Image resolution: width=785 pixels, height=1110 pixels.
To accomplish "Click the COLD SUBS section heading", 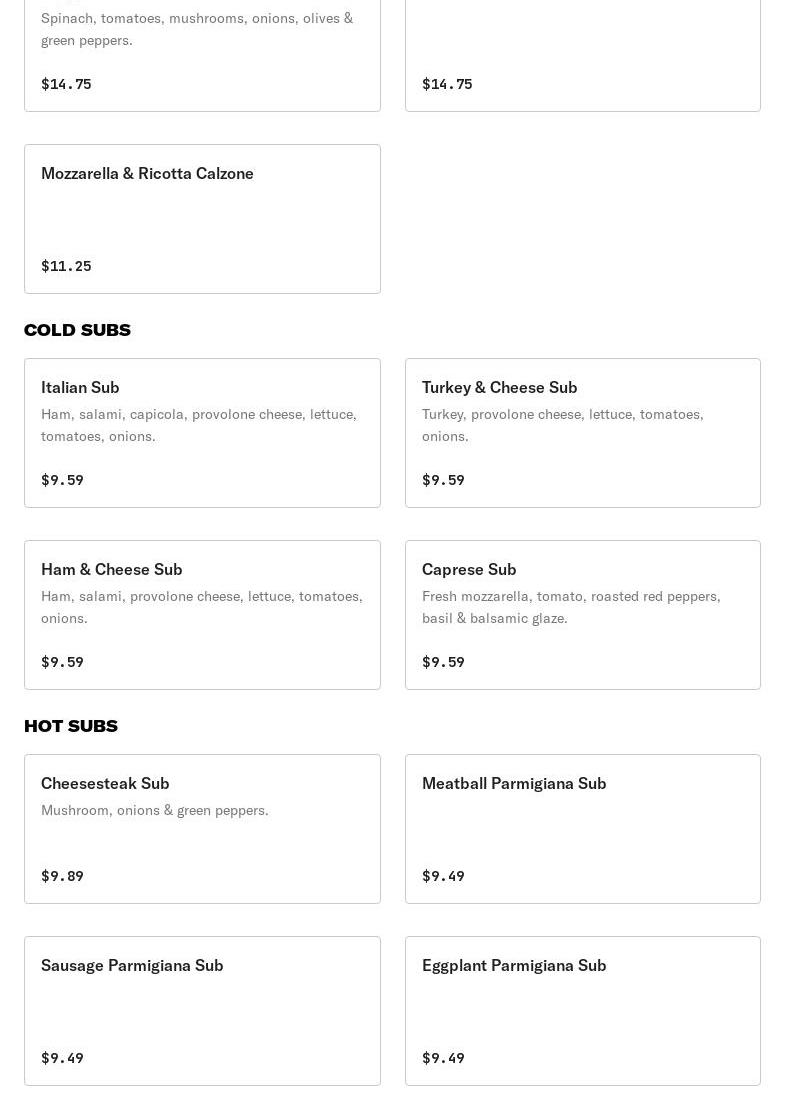I will (77, 330).
